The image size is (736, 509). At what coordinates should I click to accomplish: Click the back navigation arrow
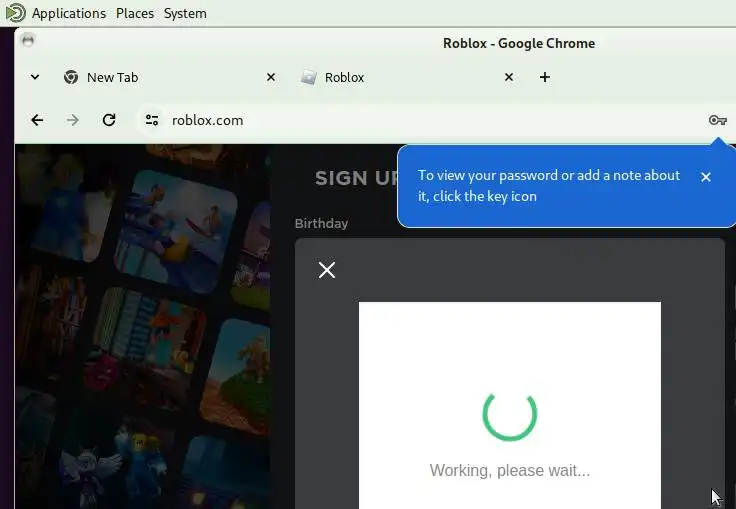[37, 120]
